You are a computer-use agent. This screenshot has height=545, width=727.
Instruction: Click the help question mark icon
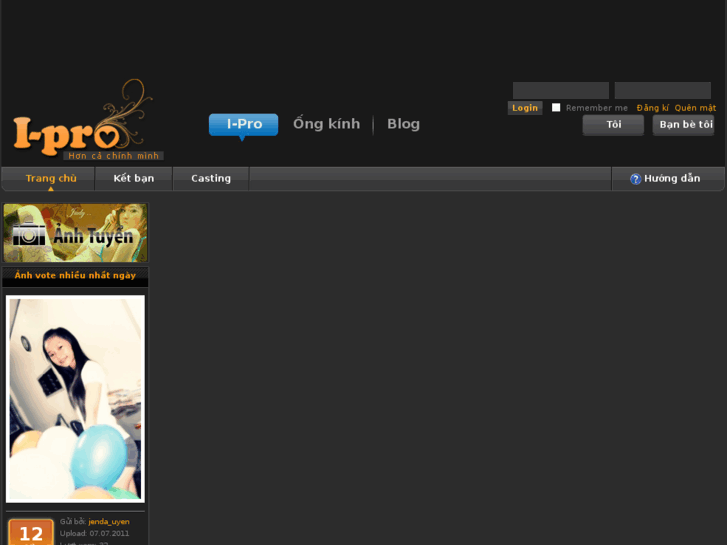635,179
